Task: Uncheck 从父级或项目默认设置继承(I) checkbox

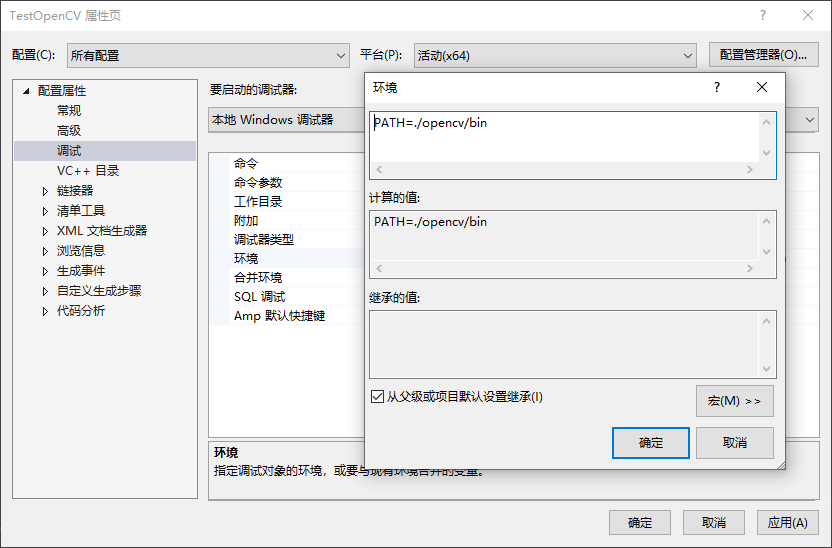Action: point(377,396)
